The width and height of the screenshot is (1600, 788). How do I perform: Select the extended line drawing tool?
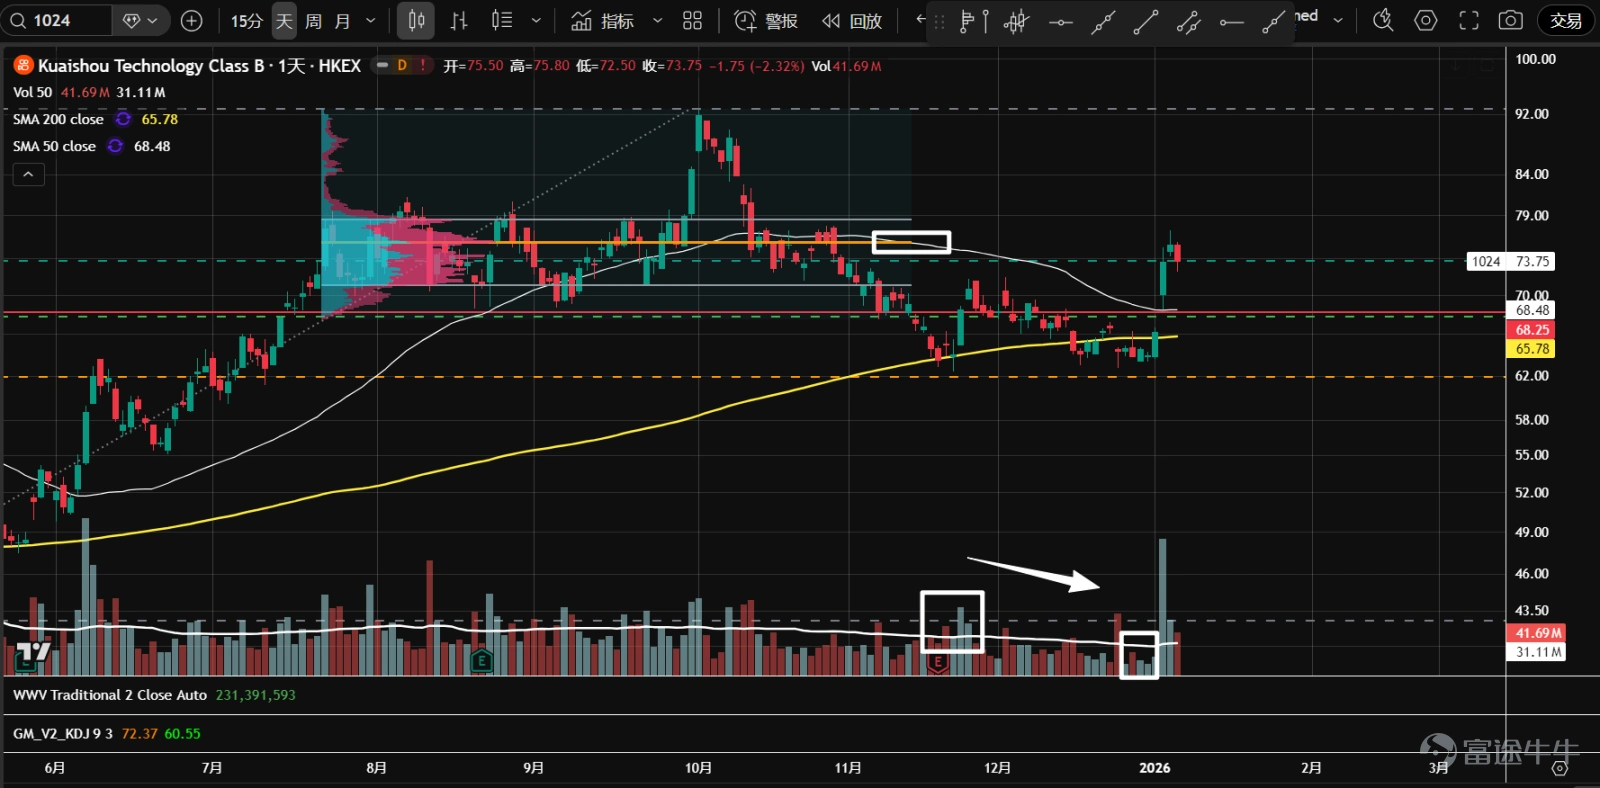(1103, 21)
